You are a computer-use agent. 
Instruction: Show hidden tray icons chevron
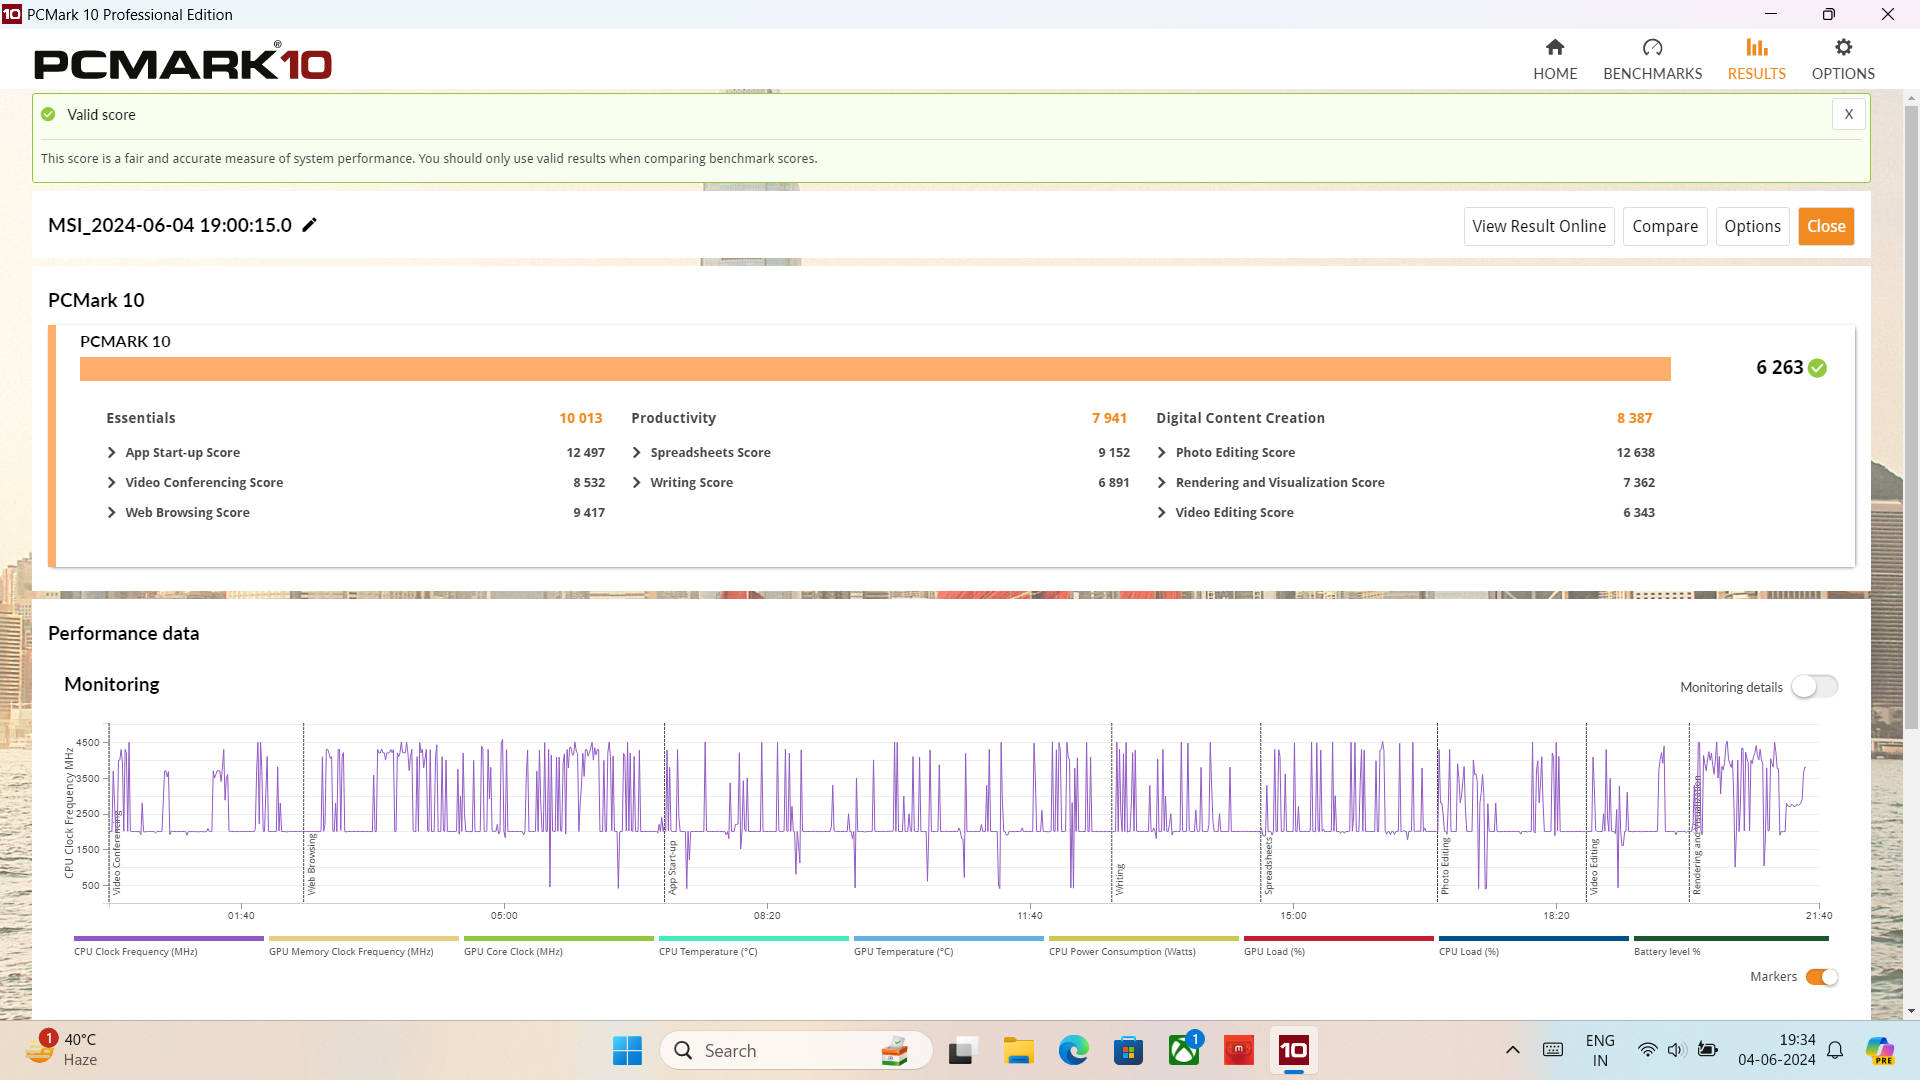pyautogui.click(x=1512, y=1050)
